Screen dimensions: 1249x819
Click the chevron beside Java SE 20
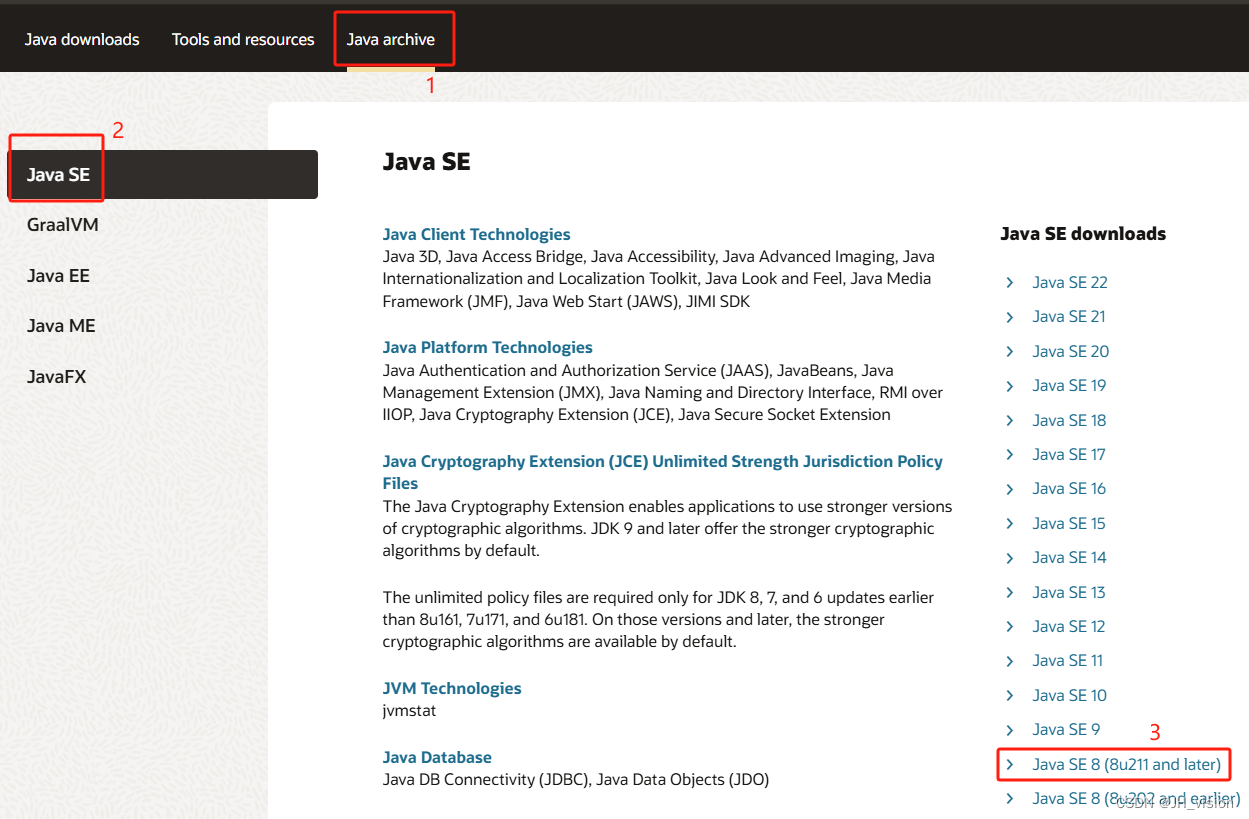(1010, 352)
